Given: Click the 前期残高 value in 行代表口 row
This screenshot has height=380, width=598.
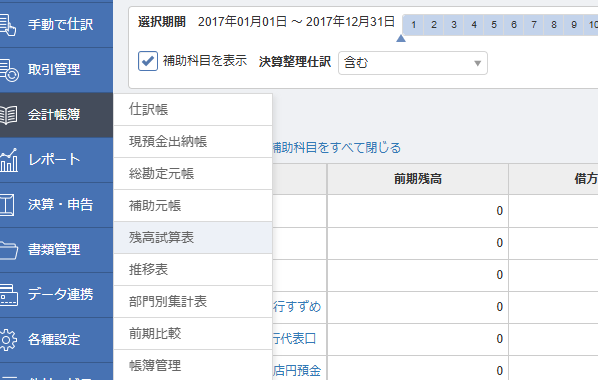Looking at the screenshot, I should [500, 339].
